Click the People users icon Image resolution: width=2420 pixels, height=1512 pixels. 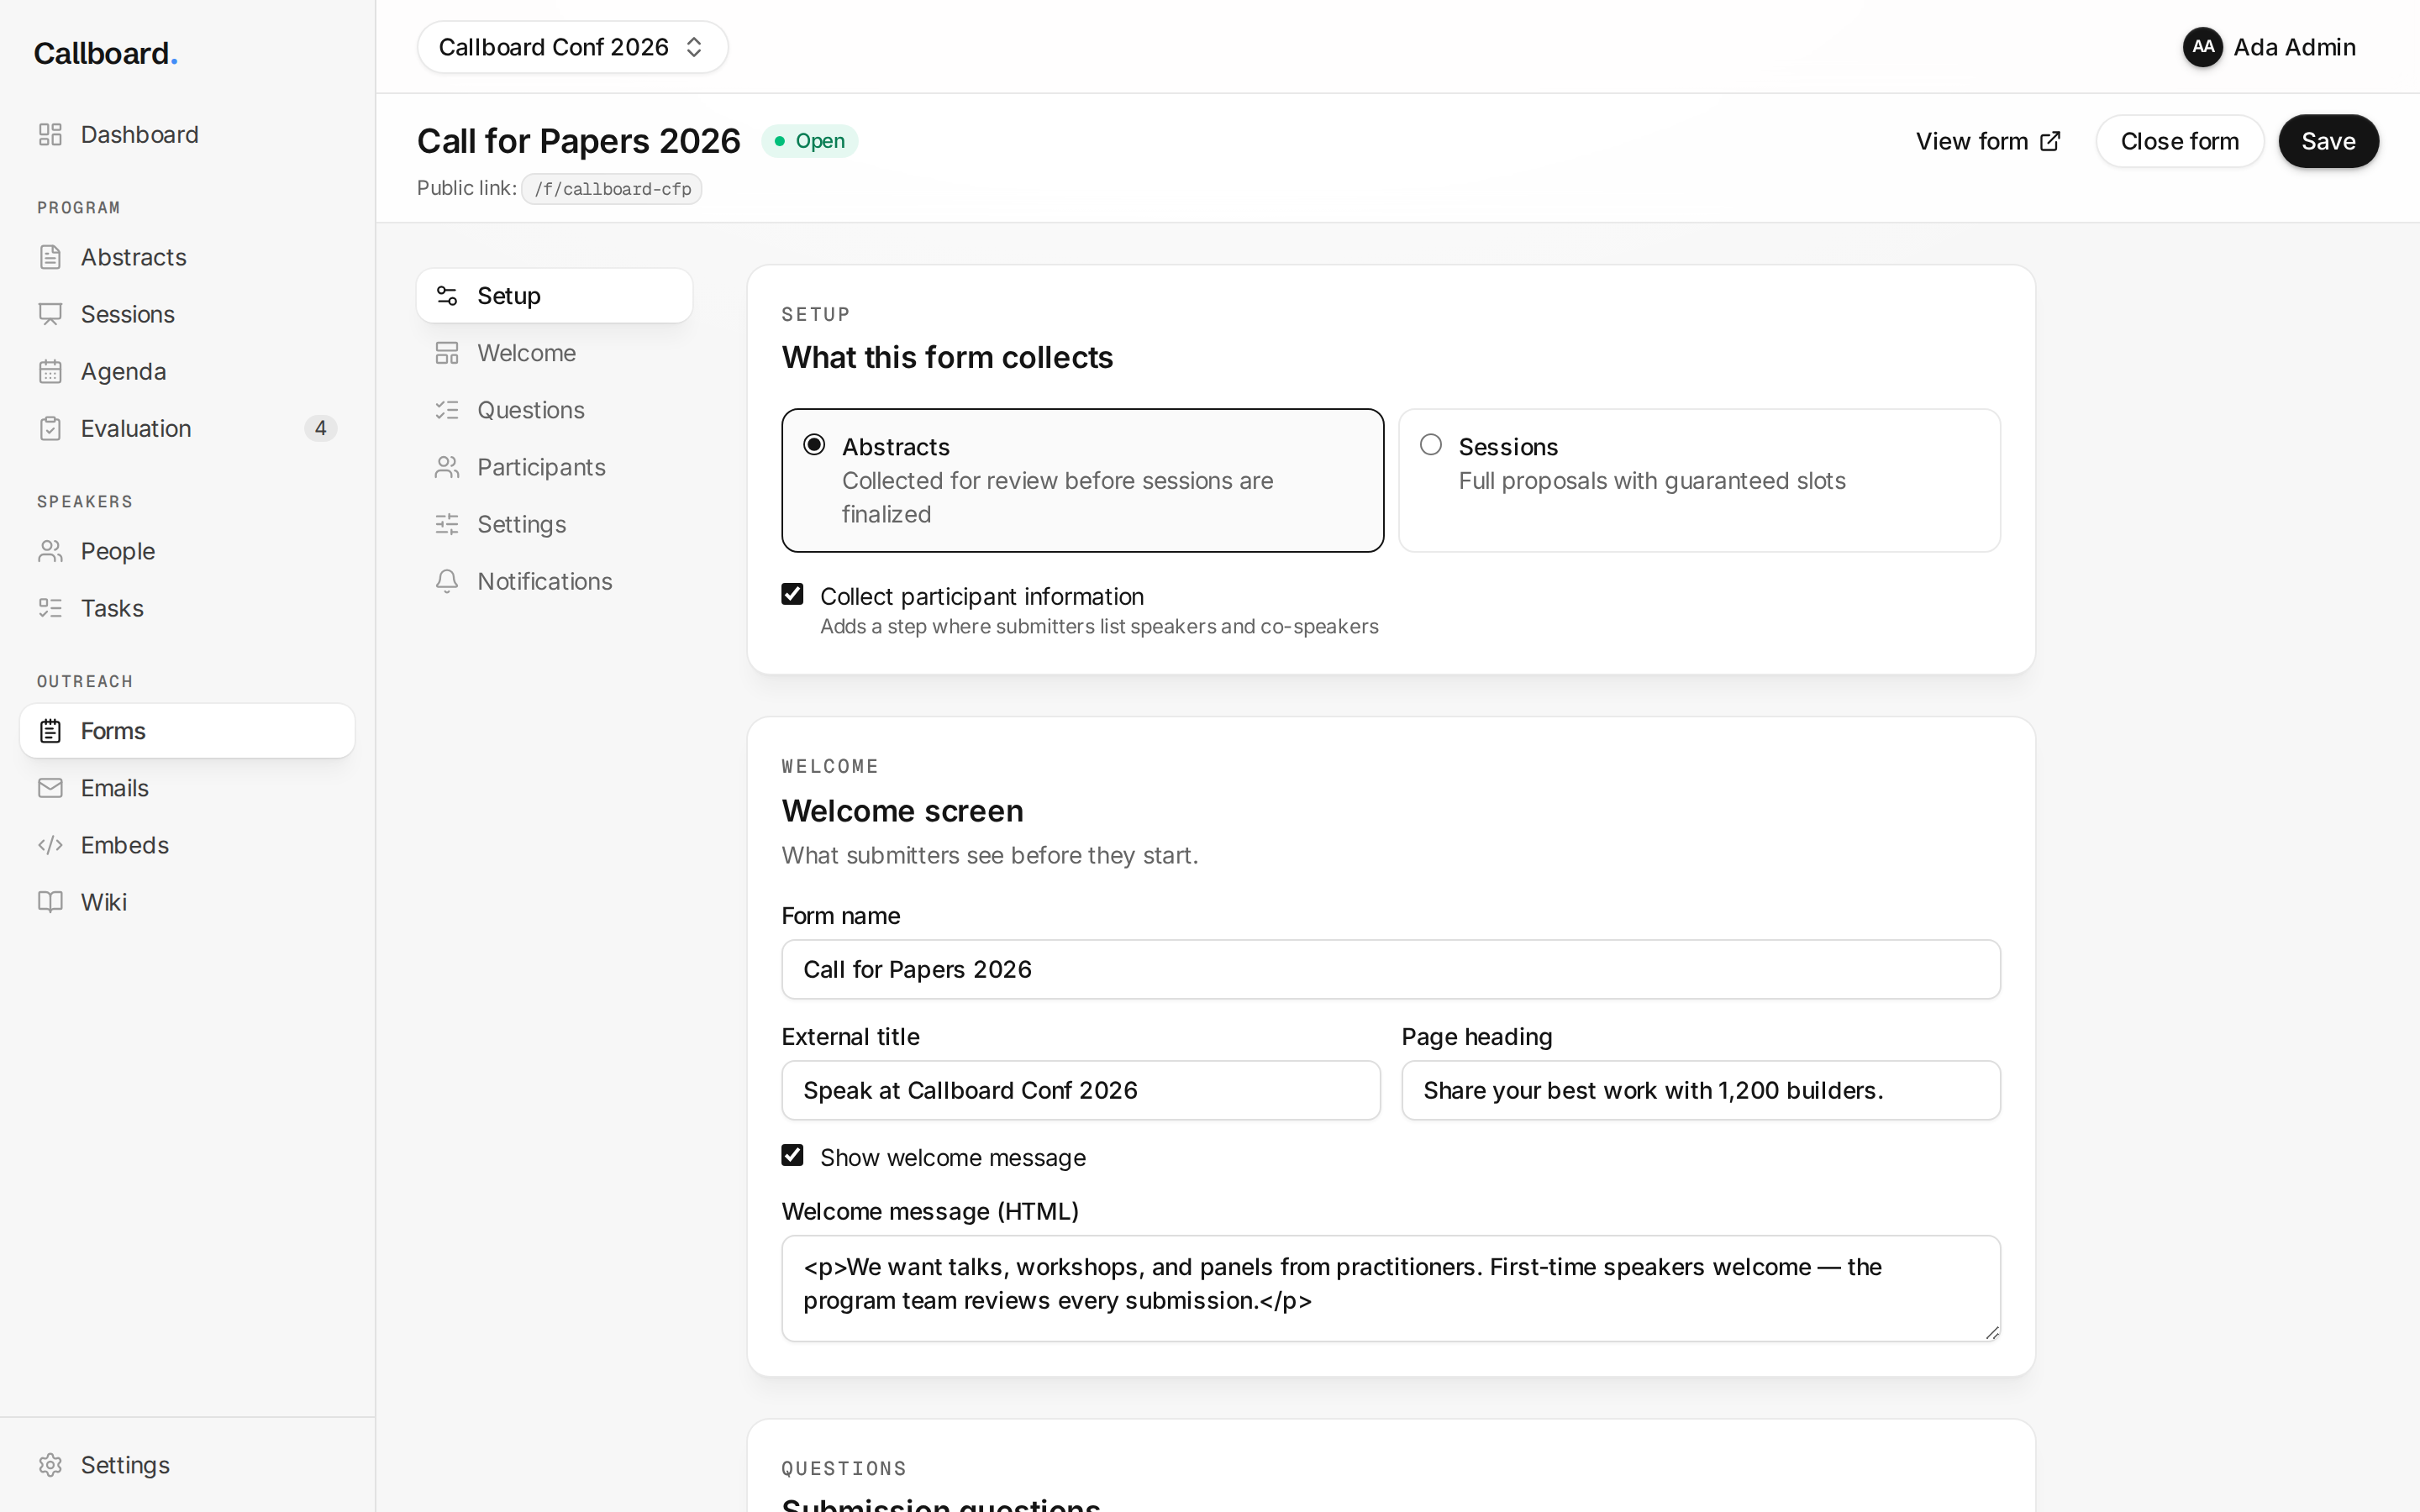50,551
